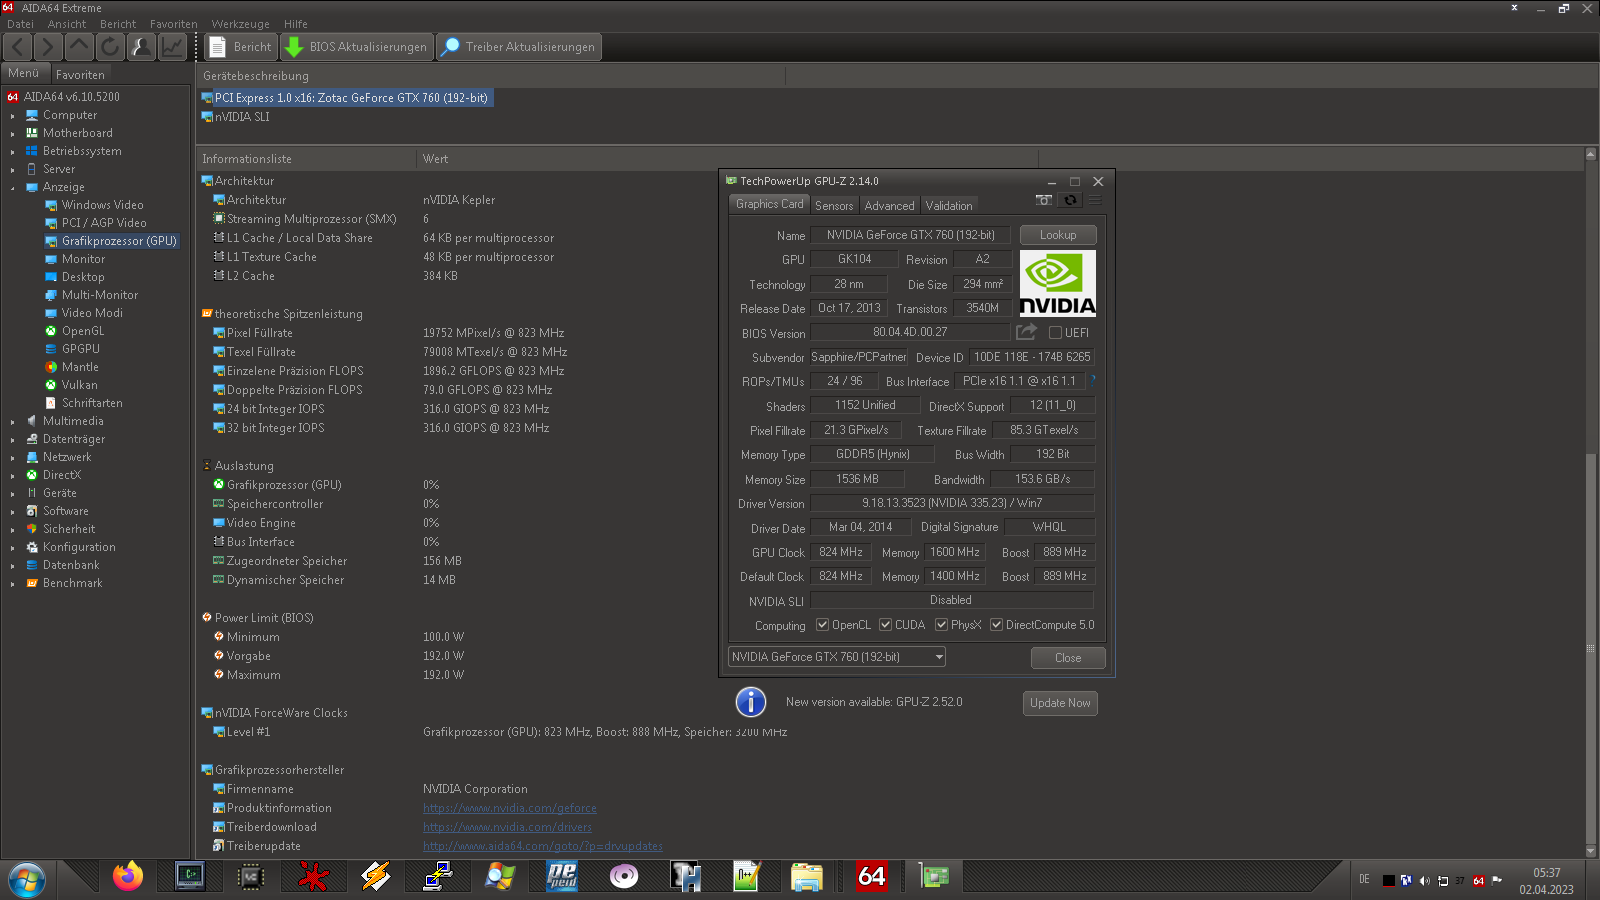Open the Windows Start orb

click(27, 880)
